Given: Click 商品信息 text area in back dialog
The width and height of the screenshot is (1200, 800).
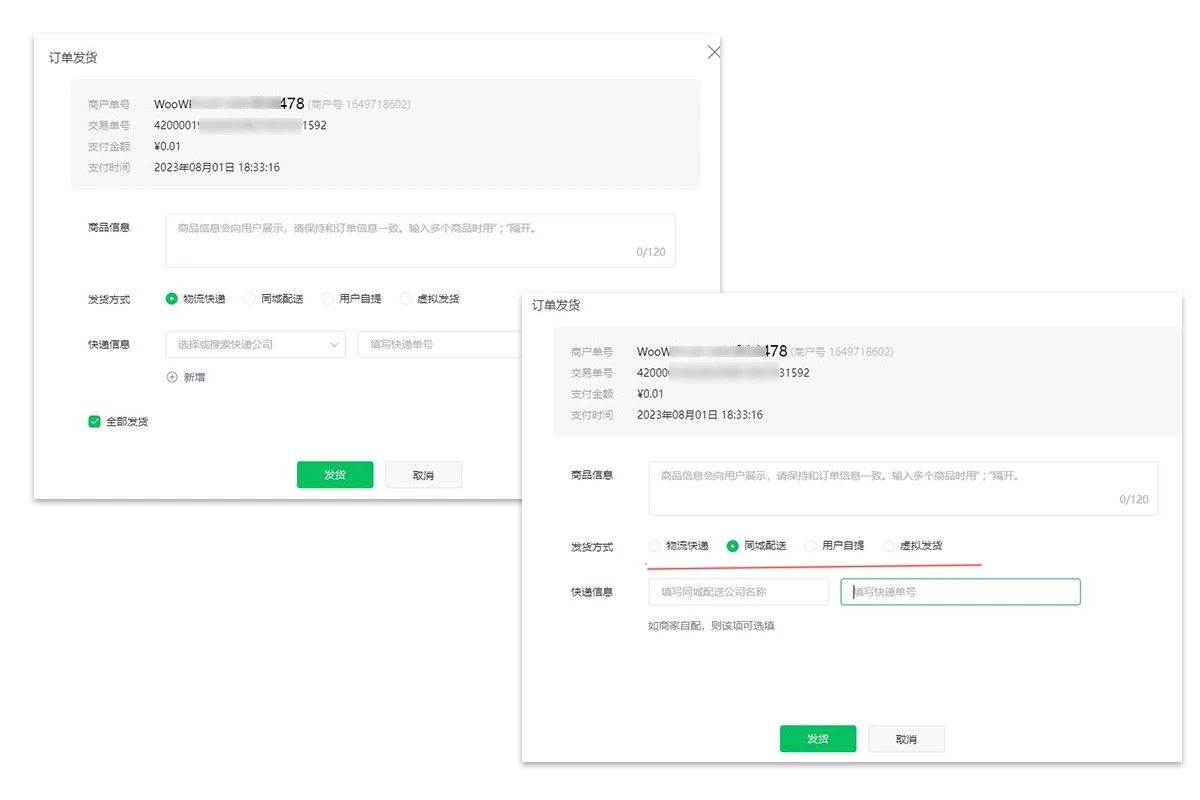Looking at the screenshot, I should pos(420,240).
